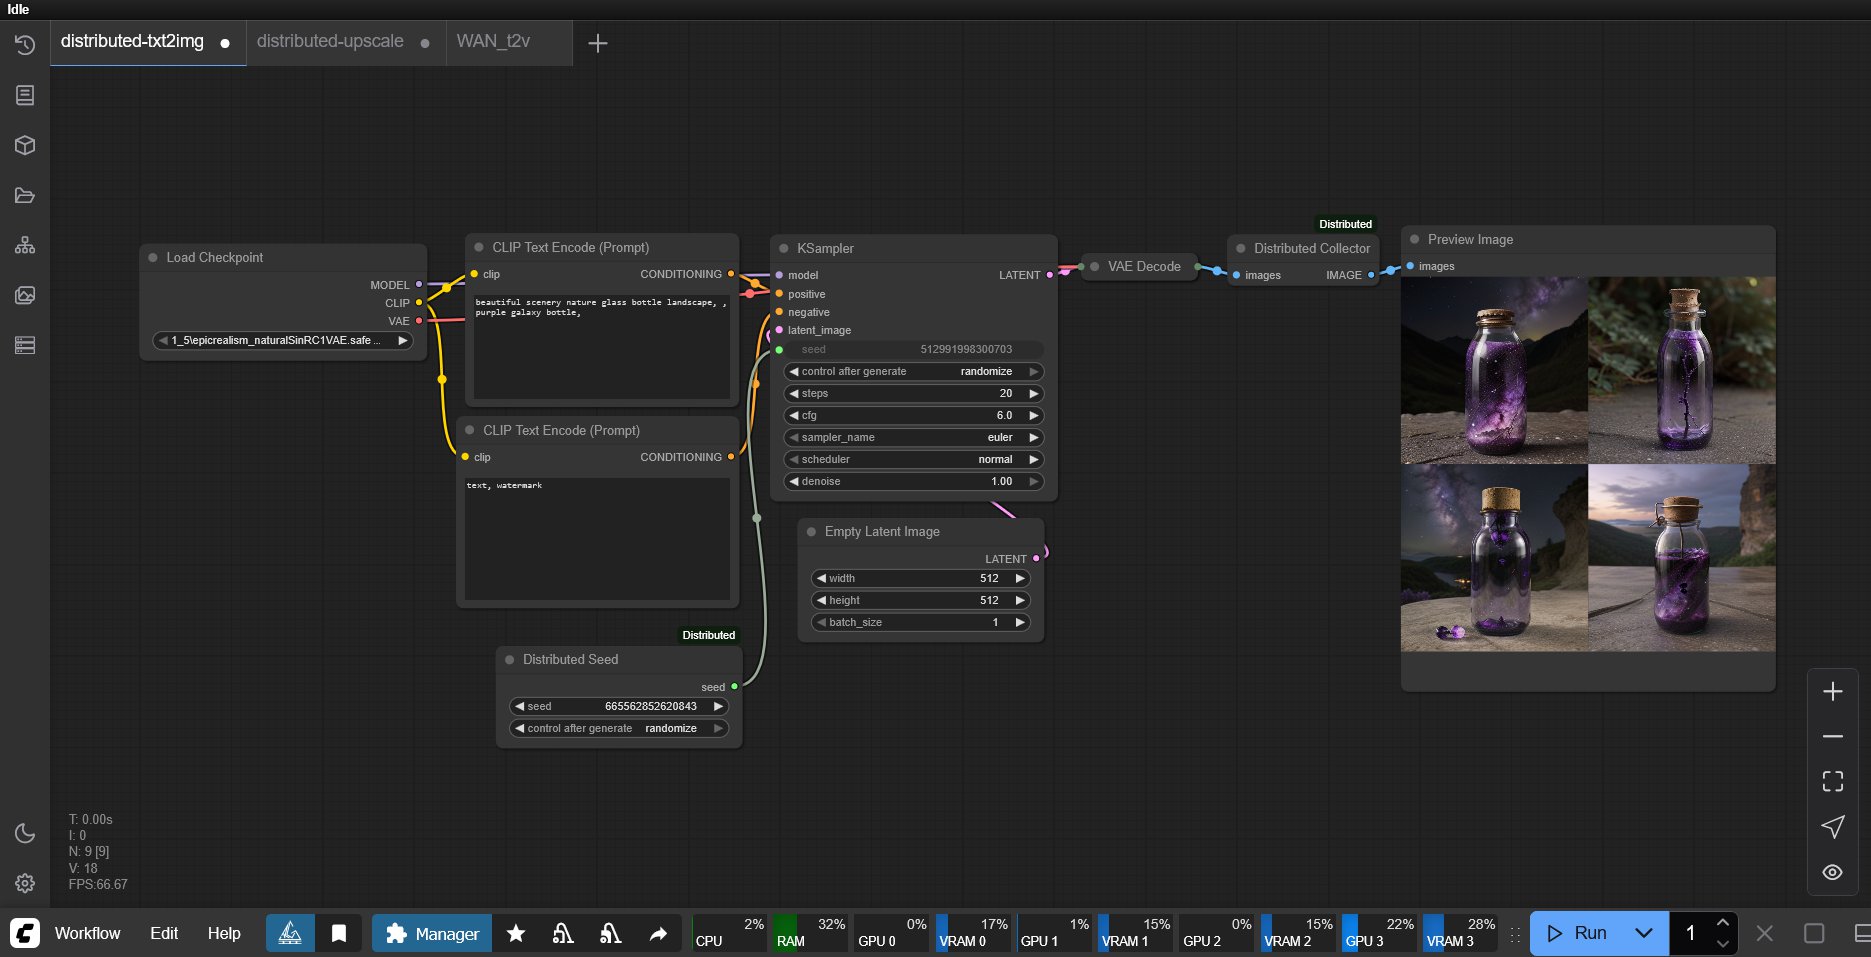Toggle dark theme moon icon
The image size is (1871, 957).
point(25,833)
